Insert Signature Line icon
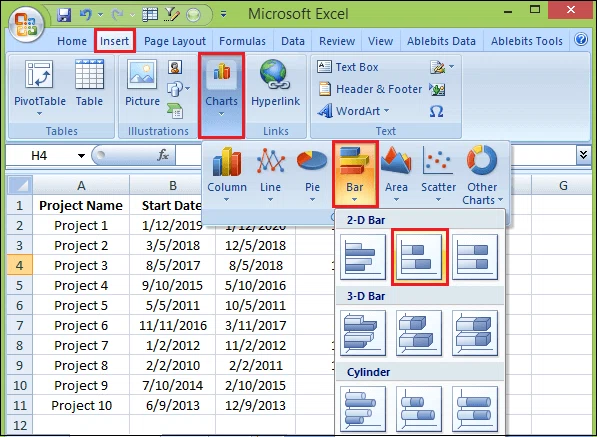 437,67
